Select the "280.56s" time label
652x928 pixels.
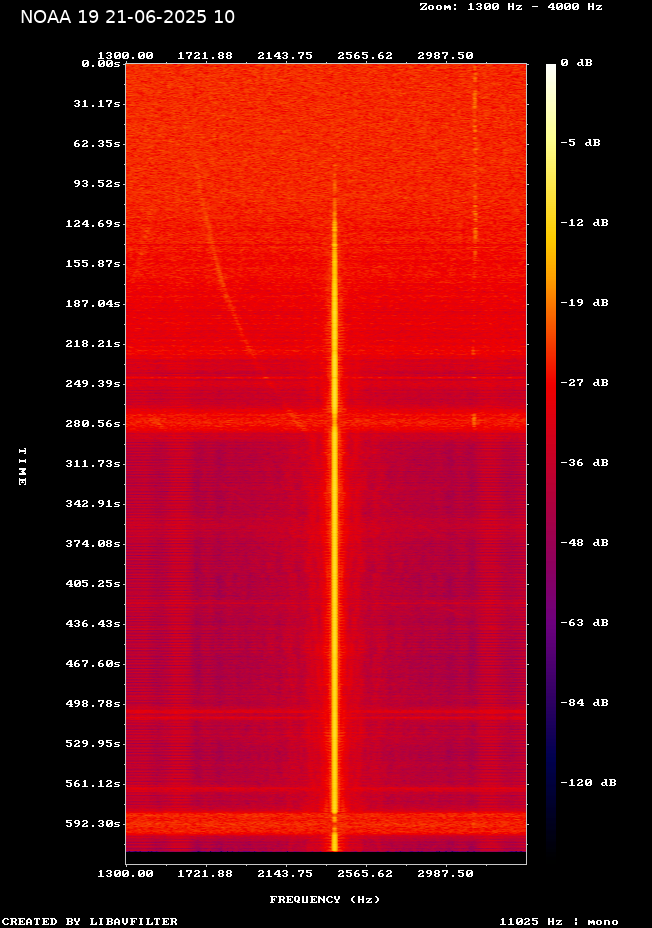93,424
